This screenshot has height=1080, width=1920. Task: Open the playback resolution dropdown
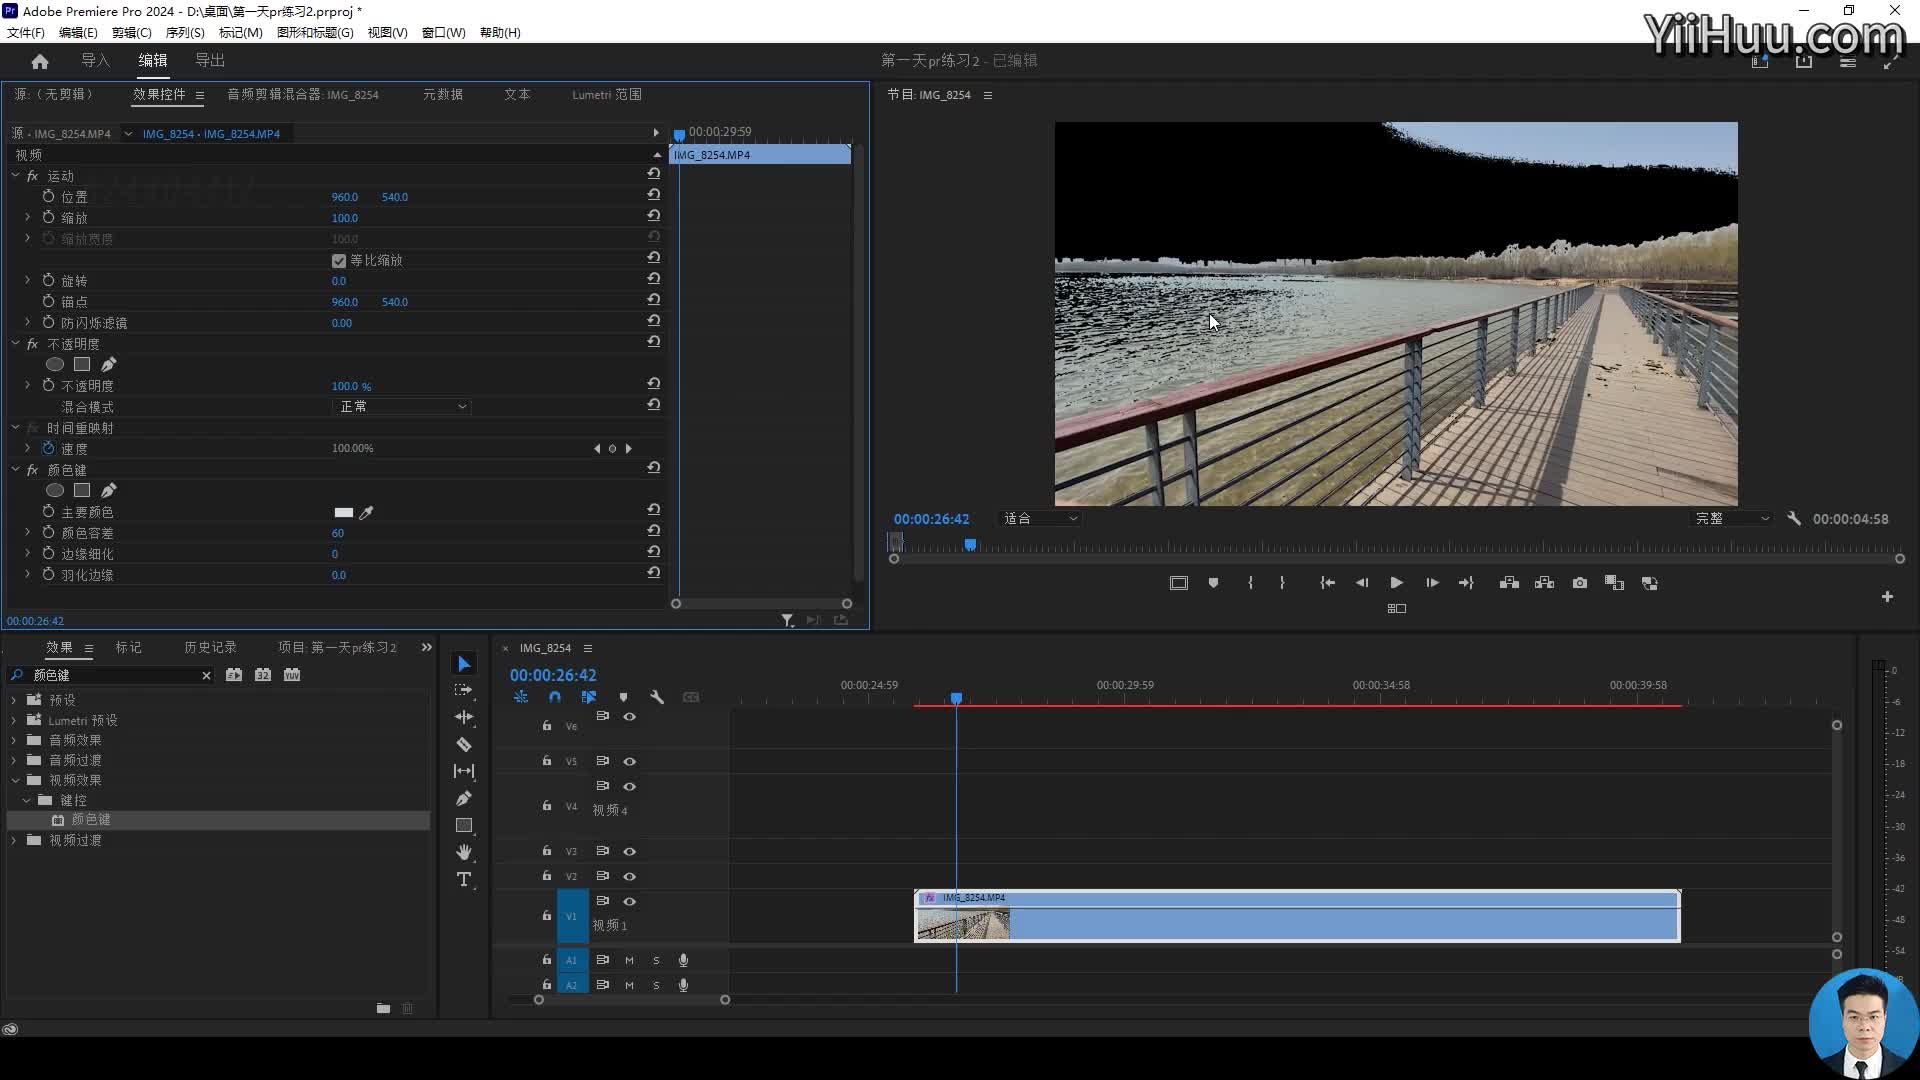(x=1731, y=519)
